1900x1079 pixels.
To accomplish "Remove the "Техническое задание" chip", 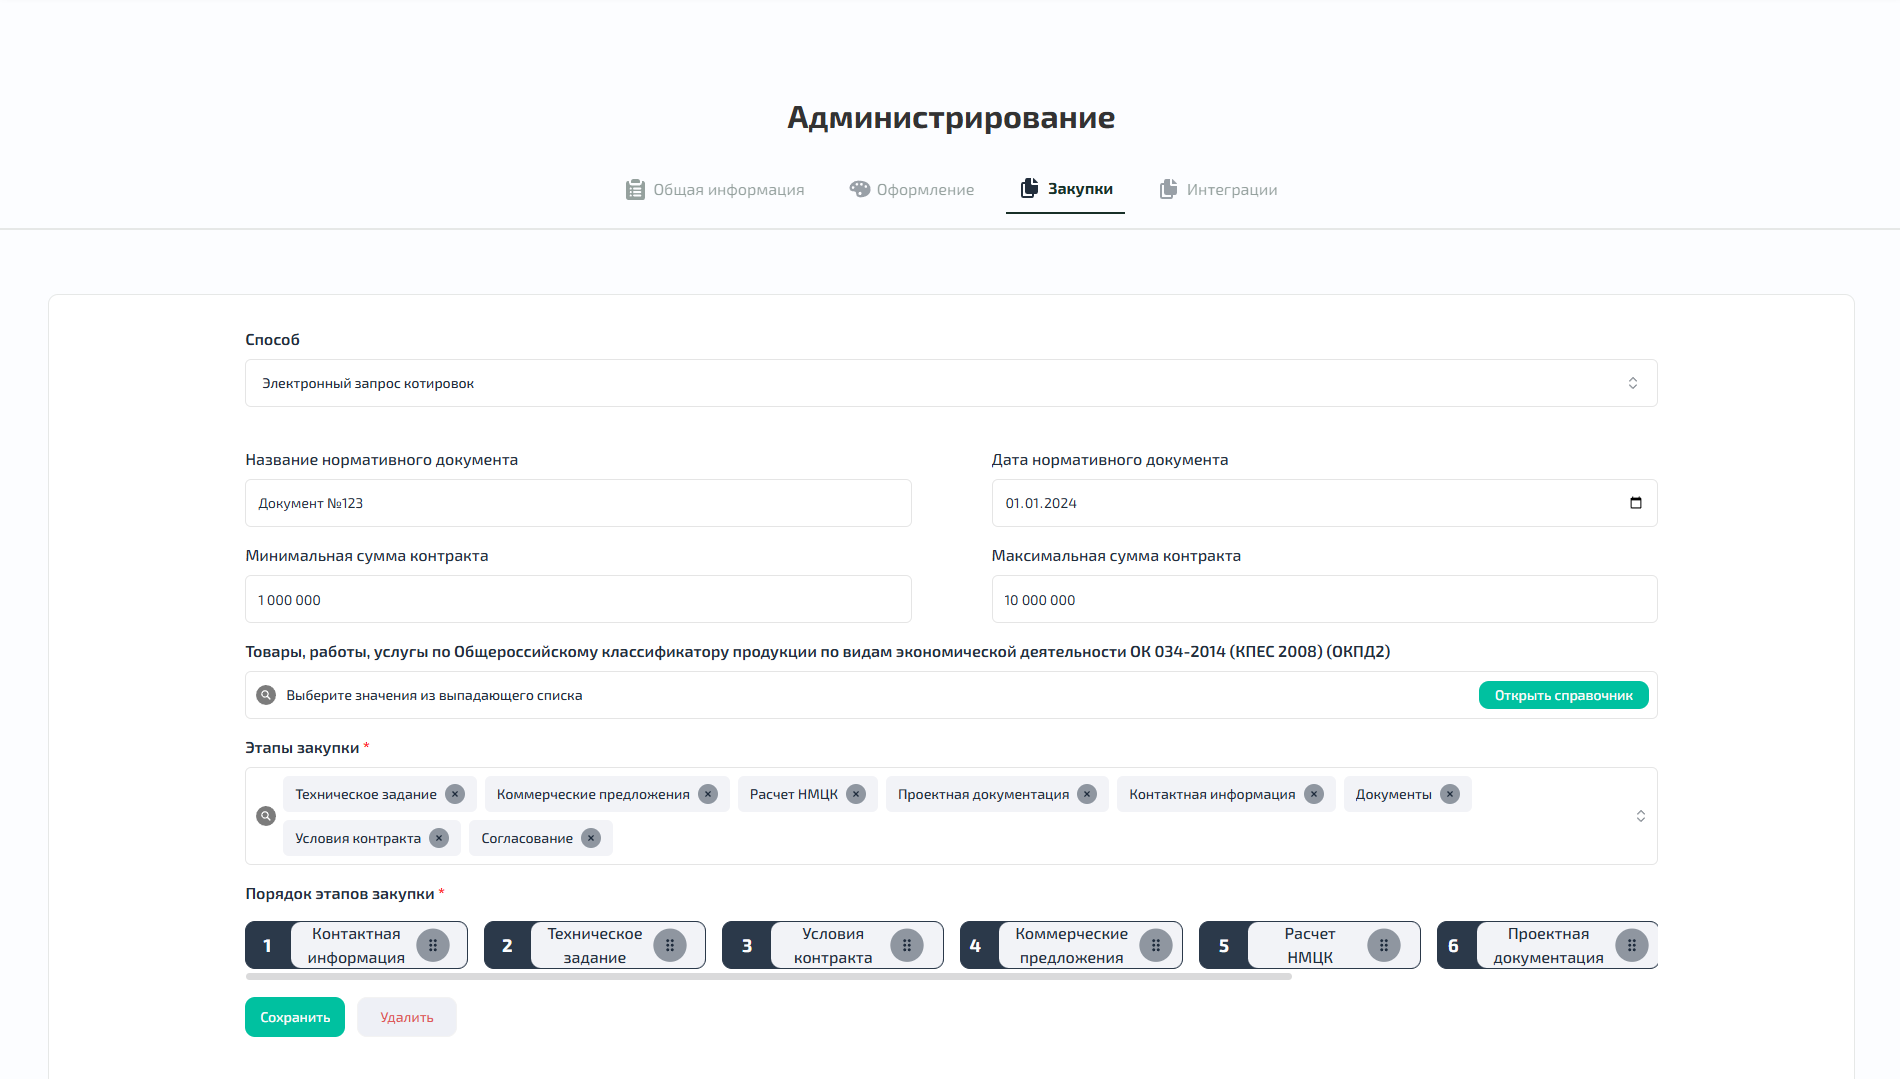I will point(455,794).
